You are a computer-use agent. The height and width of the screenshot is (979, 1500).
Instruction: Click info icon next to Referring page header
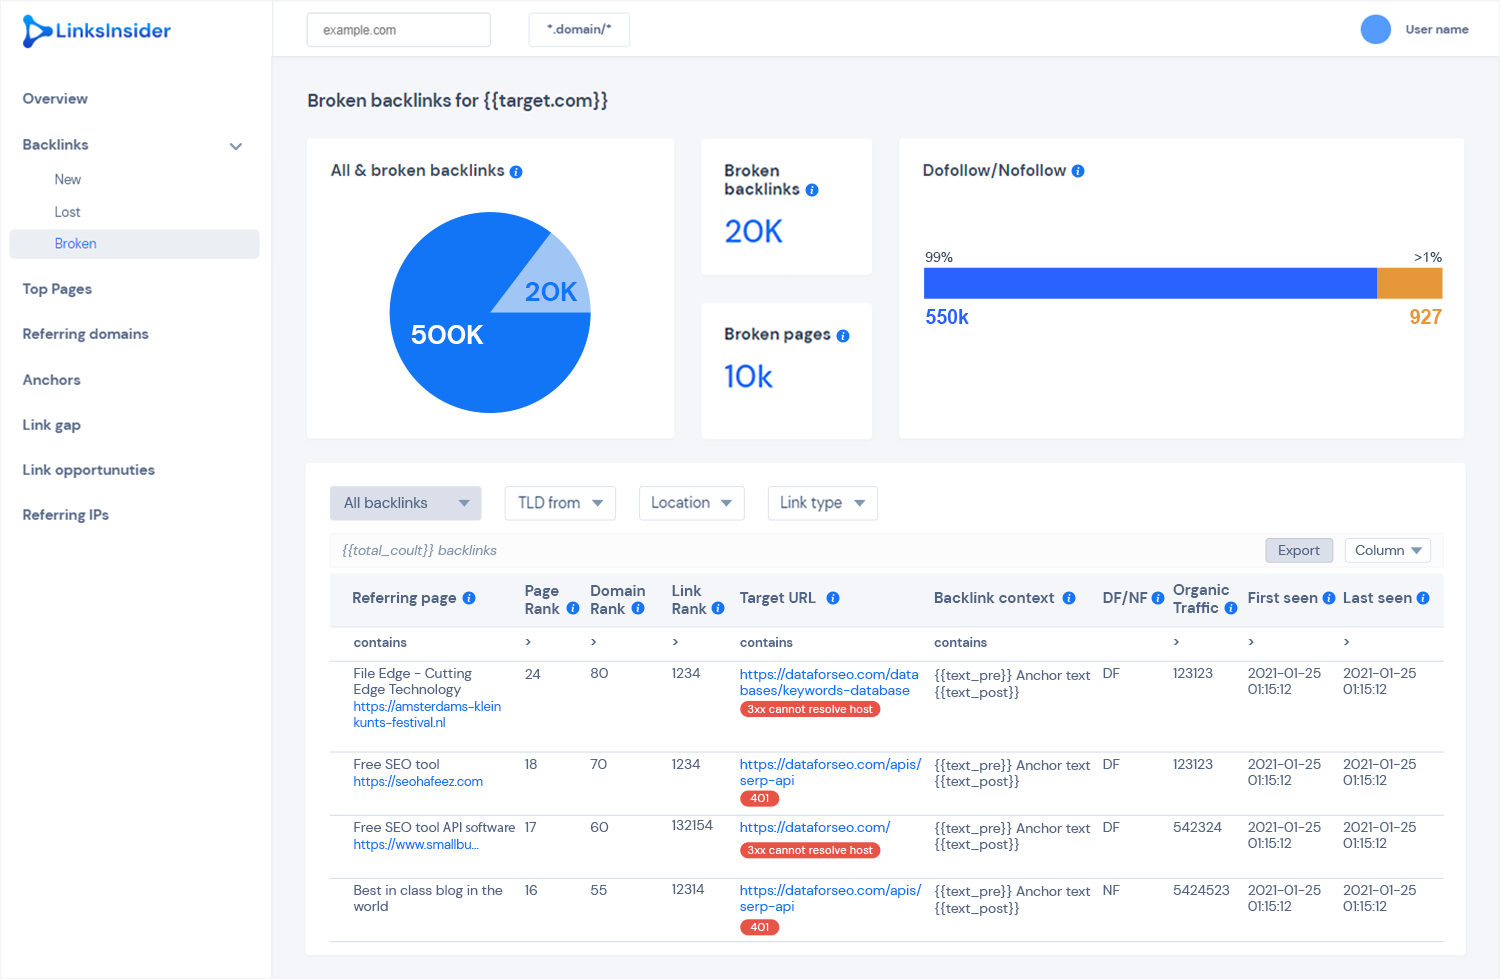pos(469,598)
